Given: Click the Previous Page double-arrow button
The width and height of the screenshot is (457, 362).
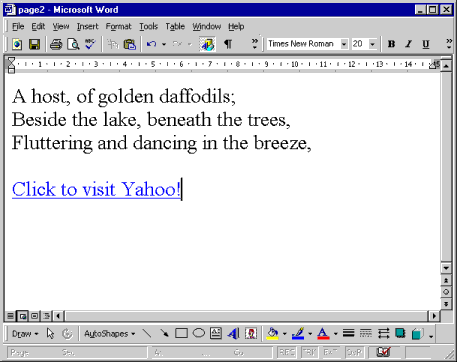Looking at the screenshot, I should click(x=446, y=280).
